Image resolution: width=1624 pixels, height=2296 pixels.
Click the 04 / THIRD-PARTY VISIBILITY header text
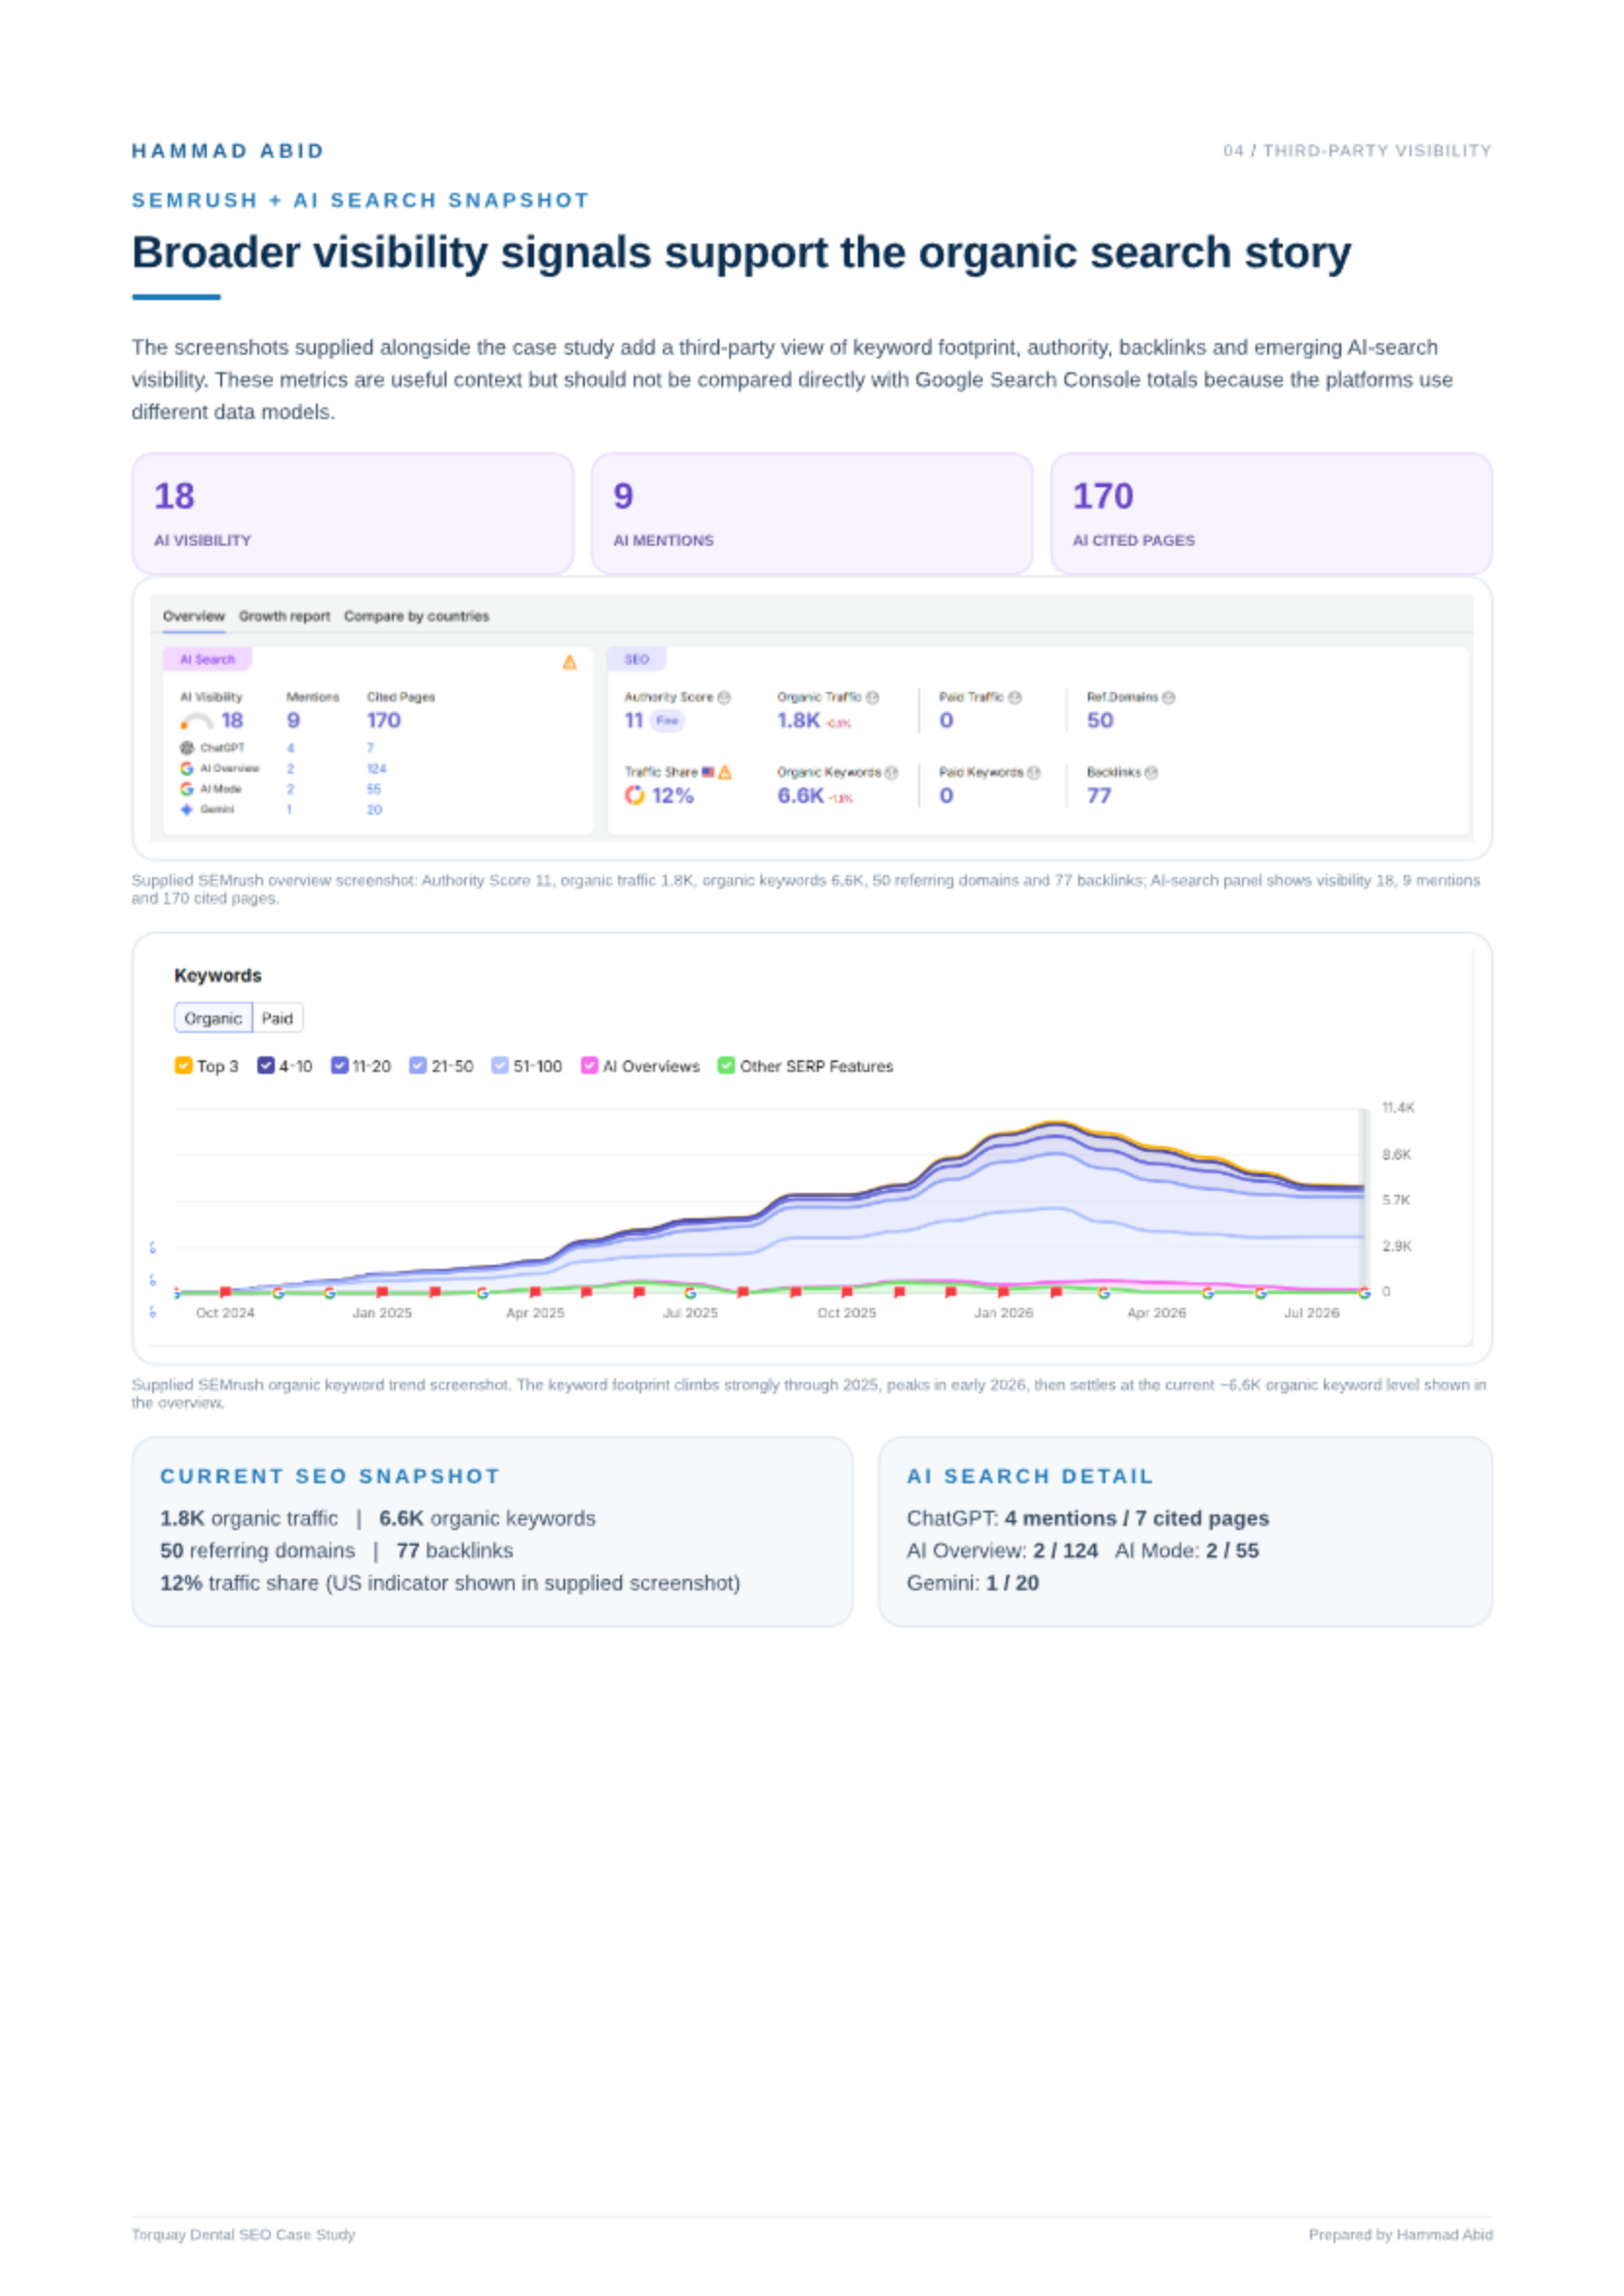tap(1357, 151)
